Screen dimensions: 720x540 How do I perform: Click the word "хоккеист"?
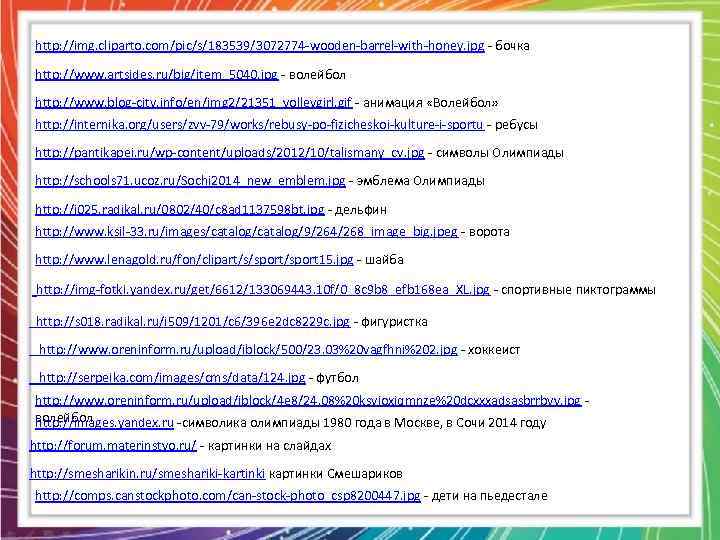pyautogui.click(x=494, y=349)
